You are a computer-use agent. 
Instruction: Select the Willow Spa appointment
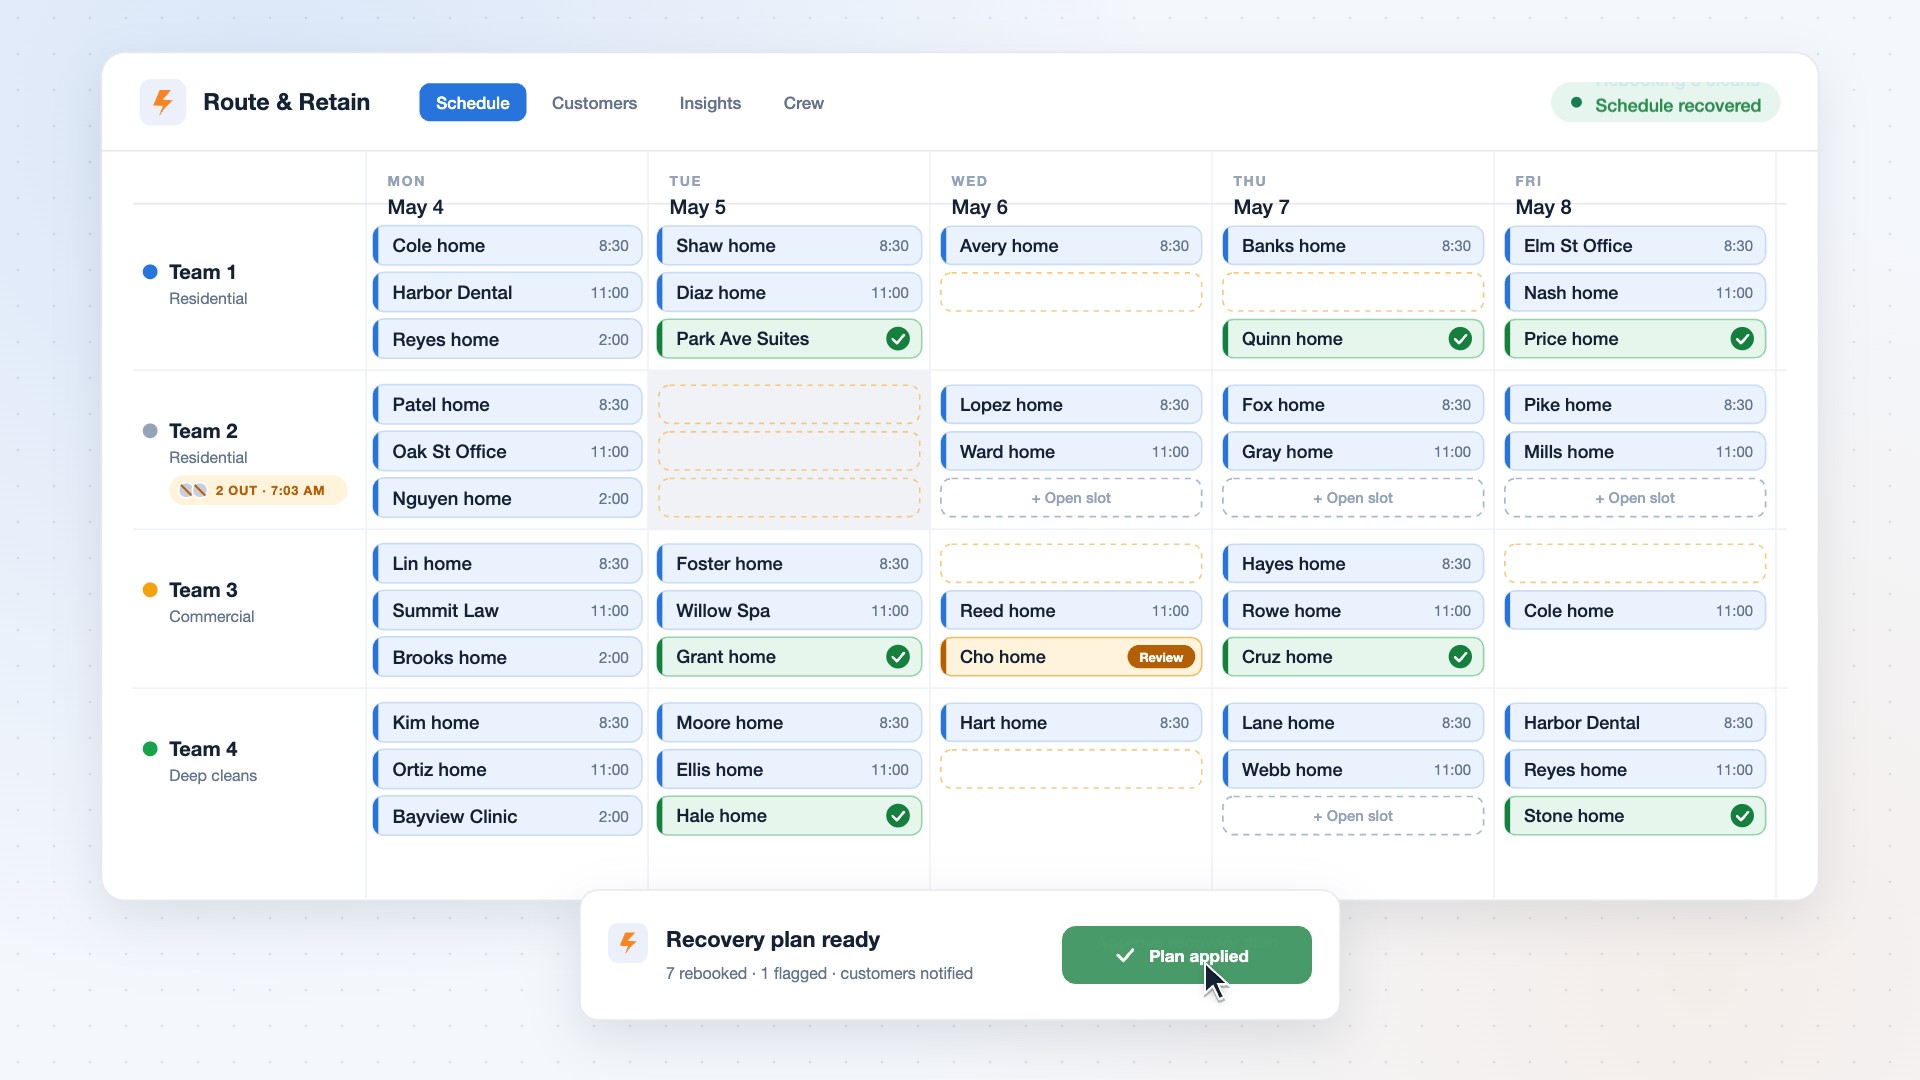789,611
